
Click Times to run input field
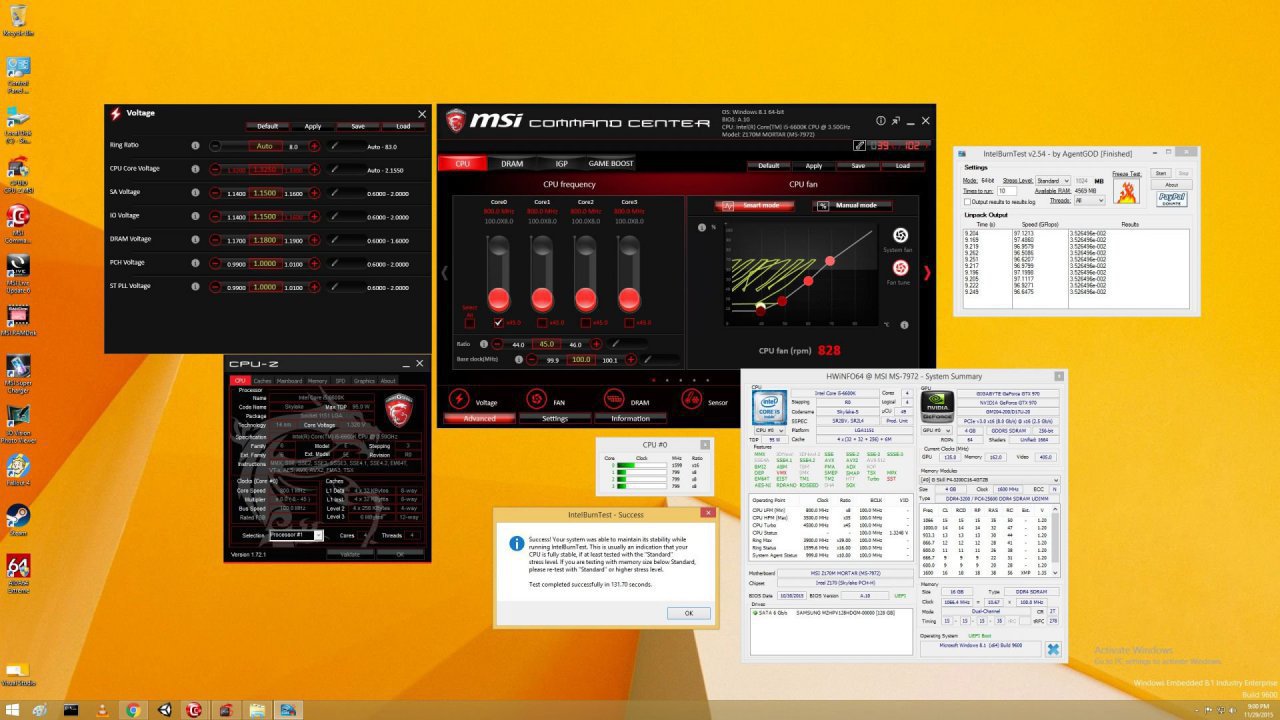(1006, 190)
